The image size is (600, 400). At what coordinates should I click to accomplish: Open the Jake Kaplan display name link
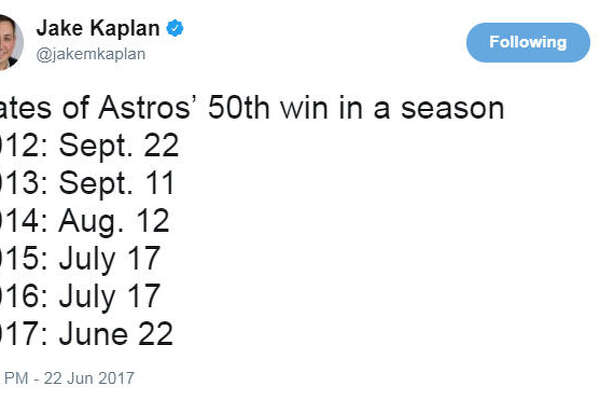tap(98, 28)
